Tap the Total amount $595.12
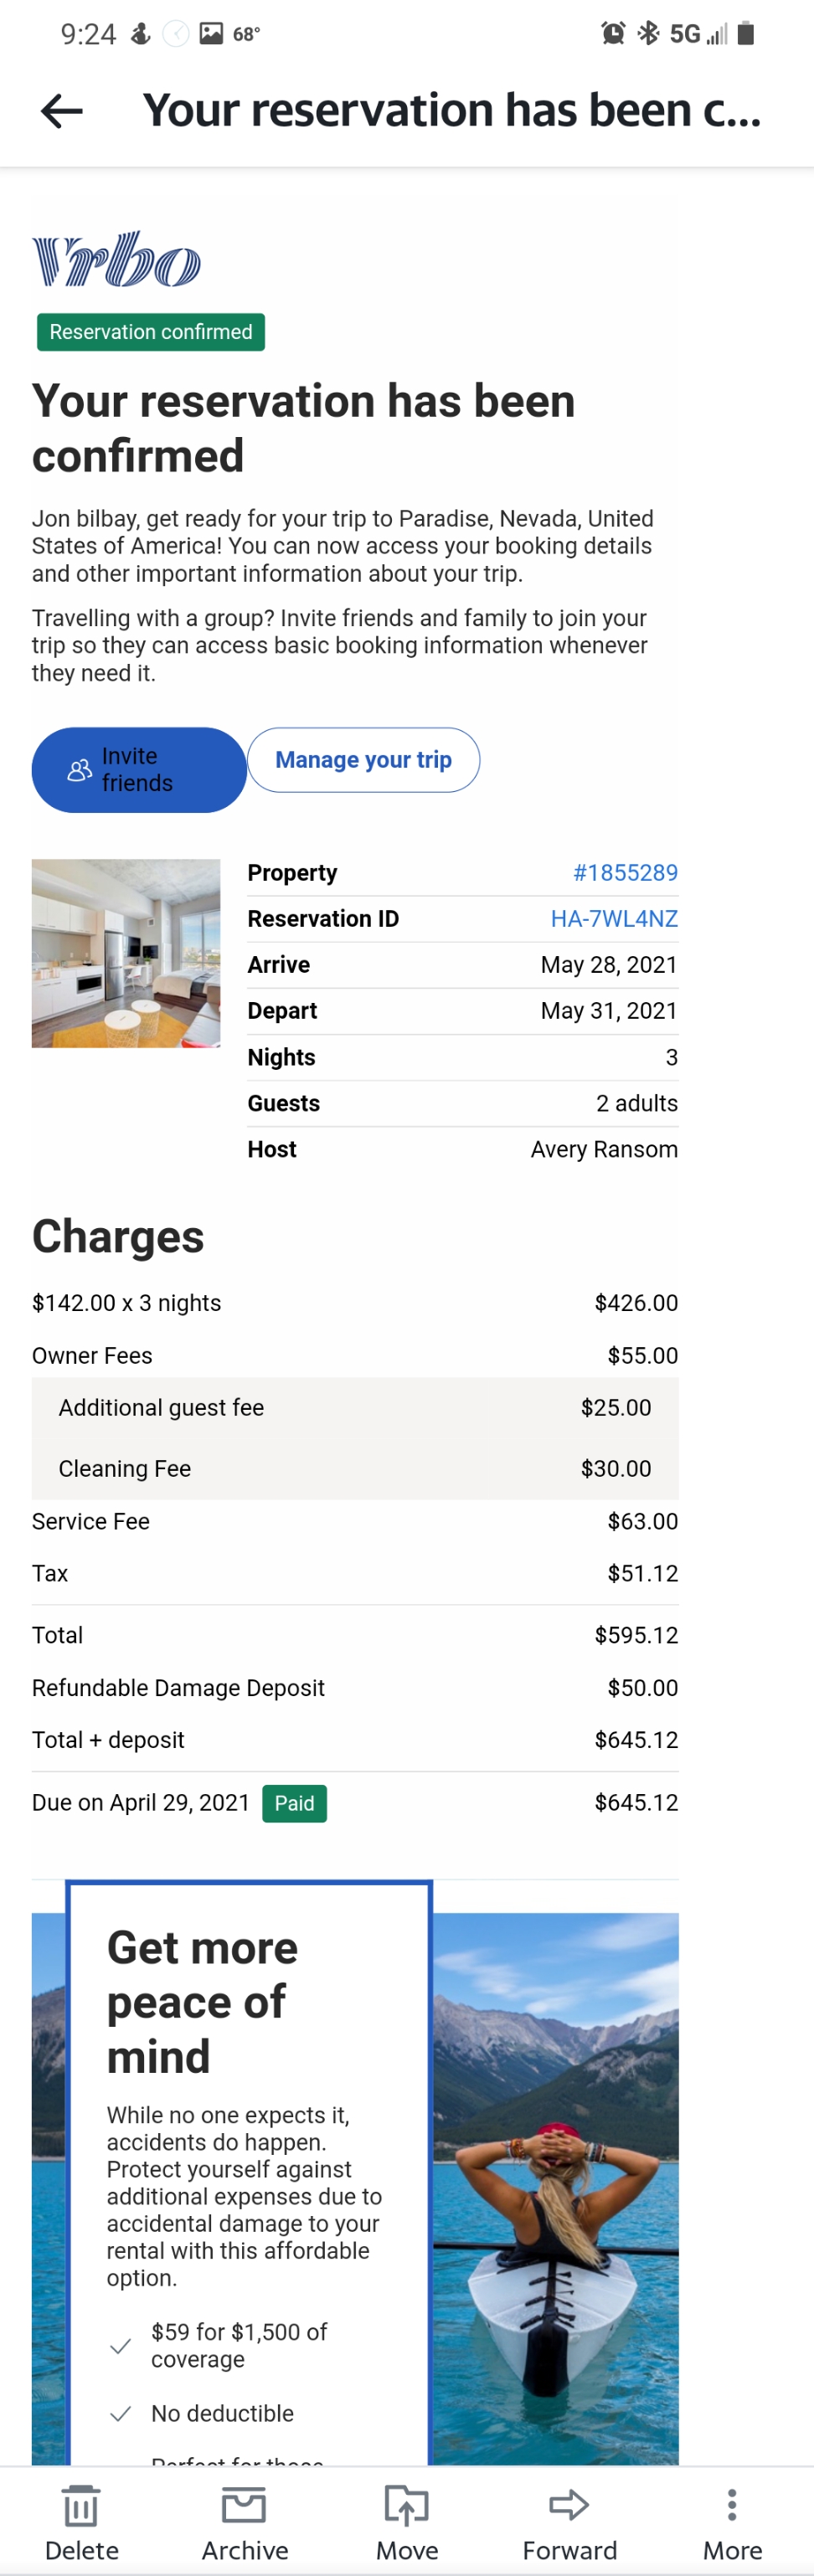The width and height of the screenshot is (814, 2576). 636,1636
